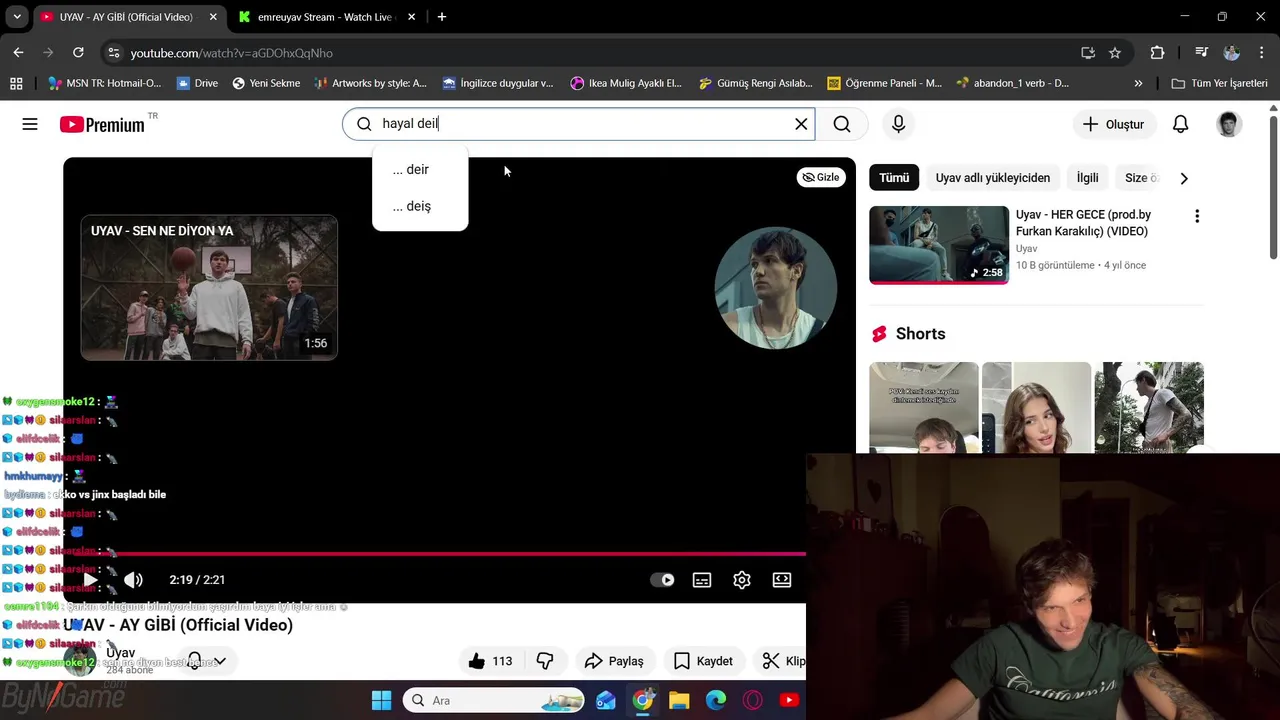Open the account avatar menu
1280x720 pixels.
[1229, 124]
